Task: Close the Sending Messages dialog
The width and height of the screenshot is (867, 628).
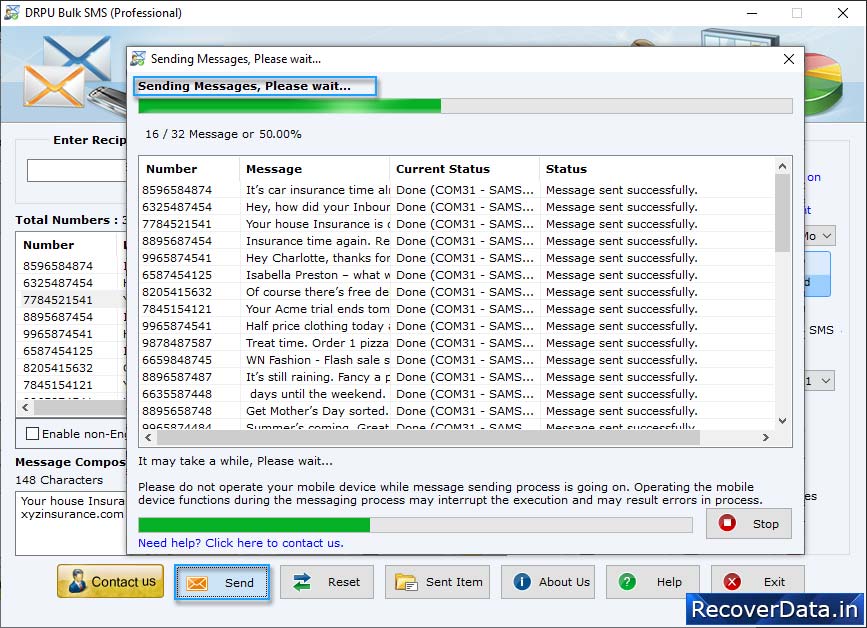Action: point(789,59)
